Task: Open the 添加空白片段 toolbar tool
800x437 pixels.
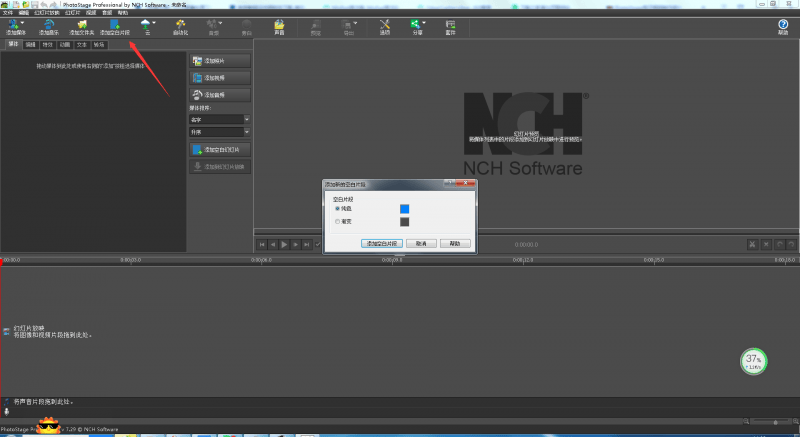Action: tap(114, 26)
